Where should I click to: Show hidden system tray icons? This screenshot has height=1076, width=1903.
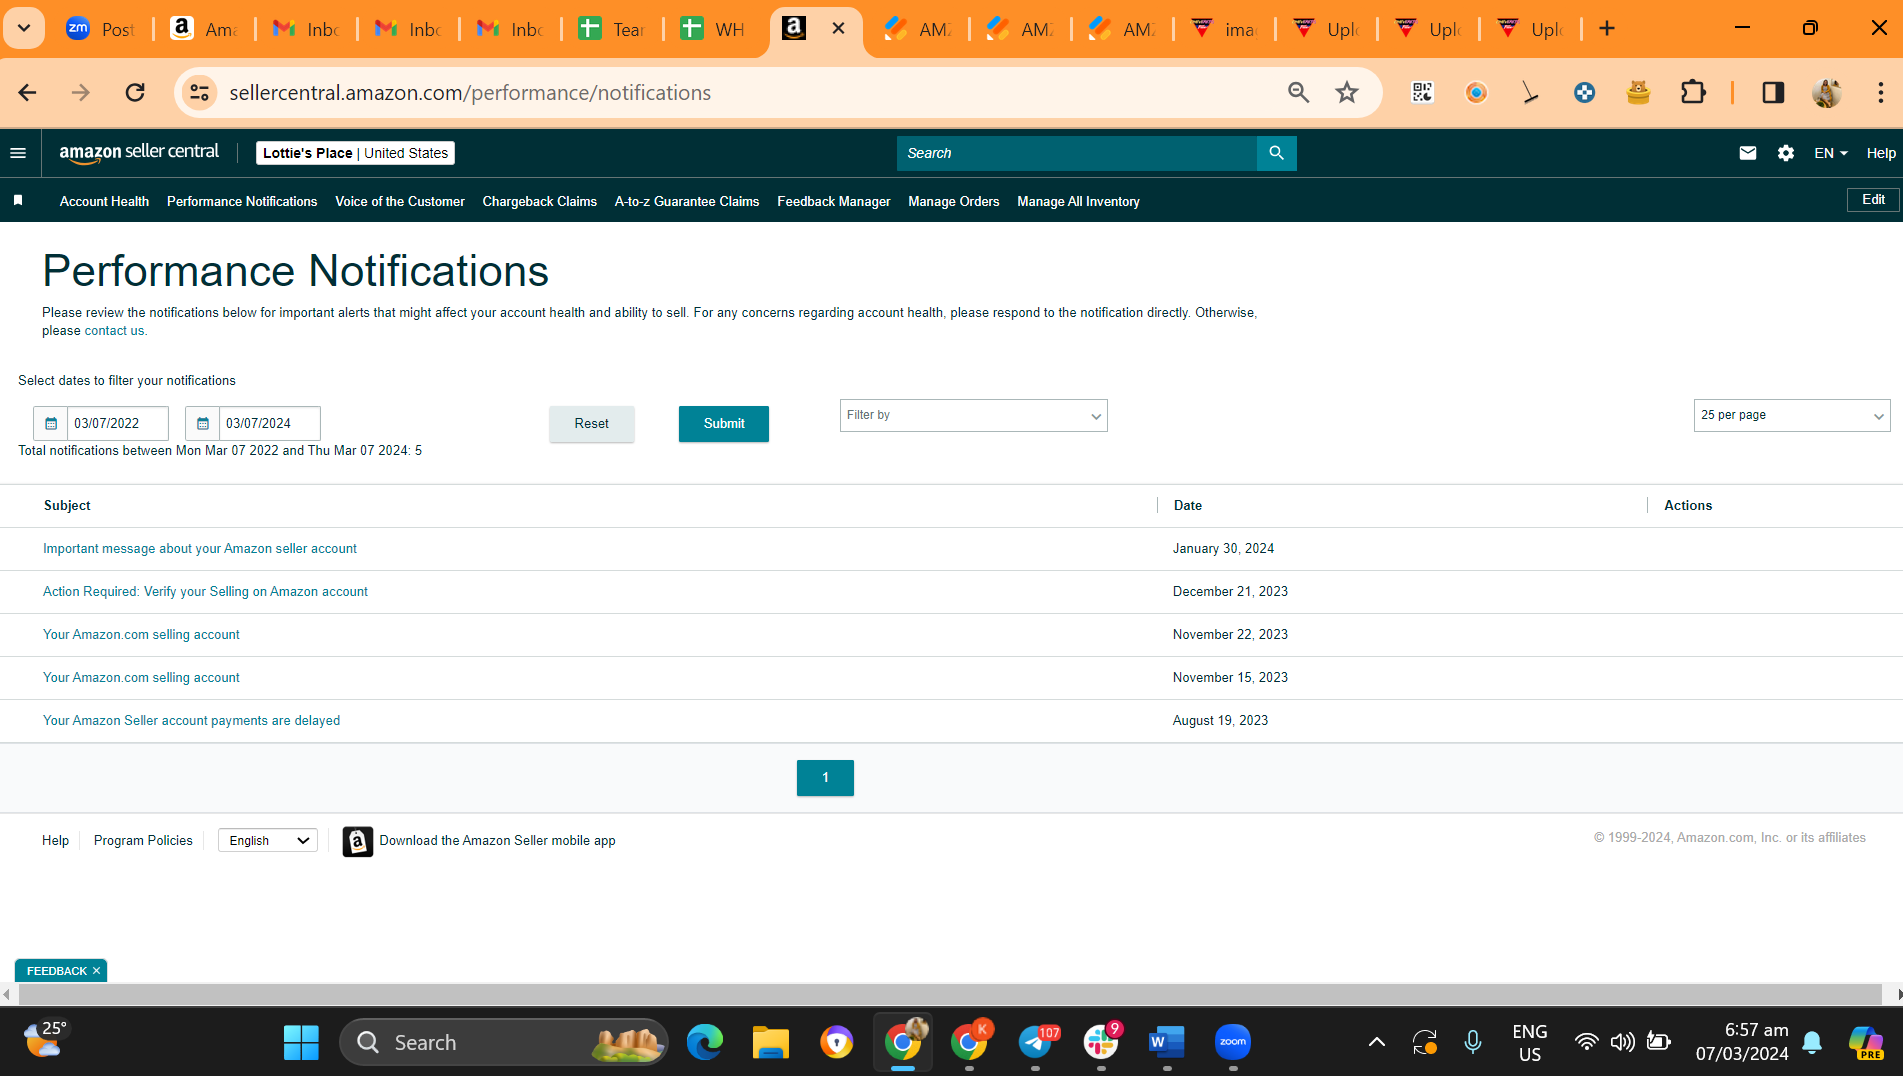[1377, 1042]
